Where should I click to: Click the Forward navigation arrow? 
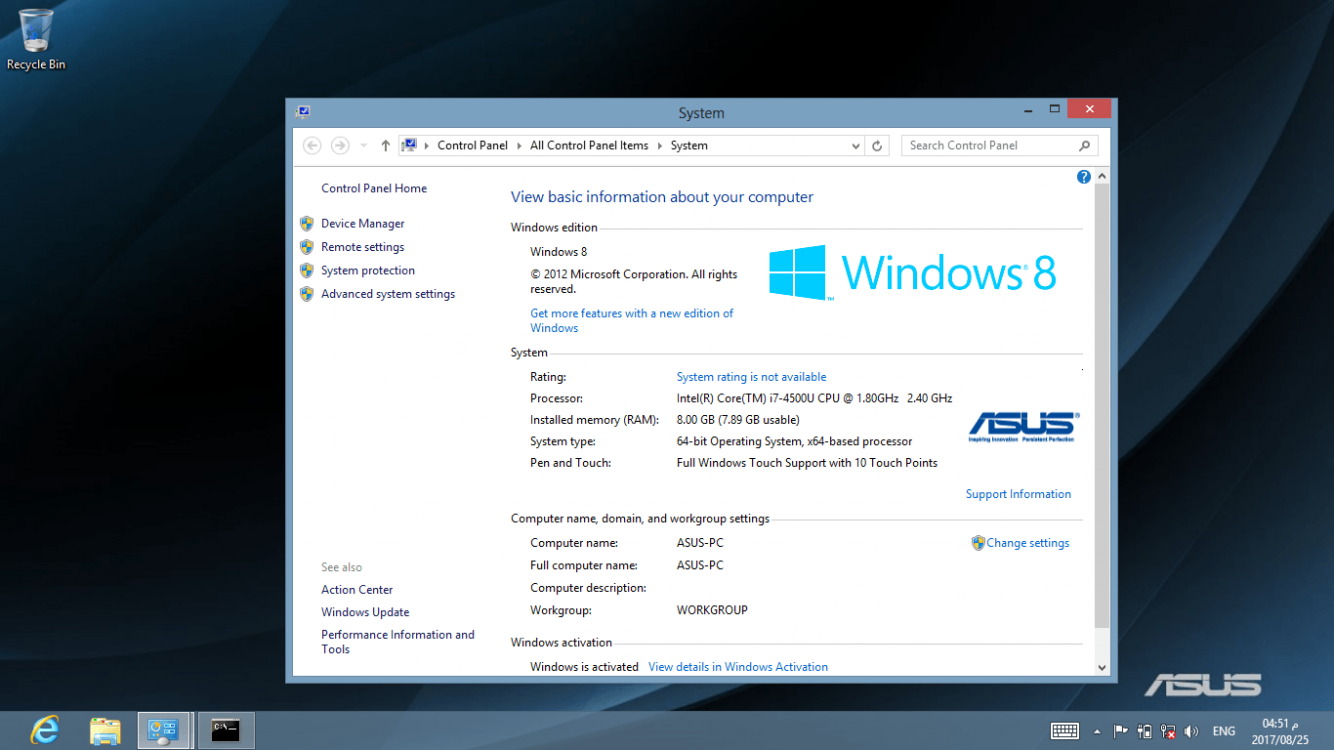pyautogui.click(x=340, y=146)
